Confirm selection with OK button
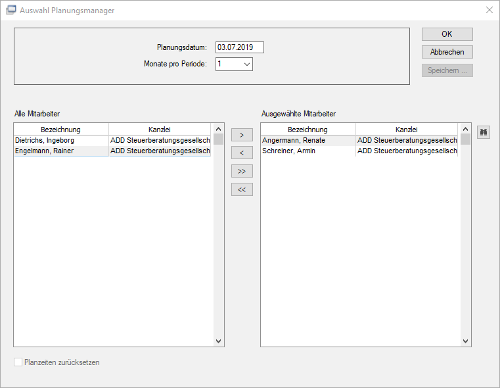Viewport: 500px width, 388px height. point(447,34)
